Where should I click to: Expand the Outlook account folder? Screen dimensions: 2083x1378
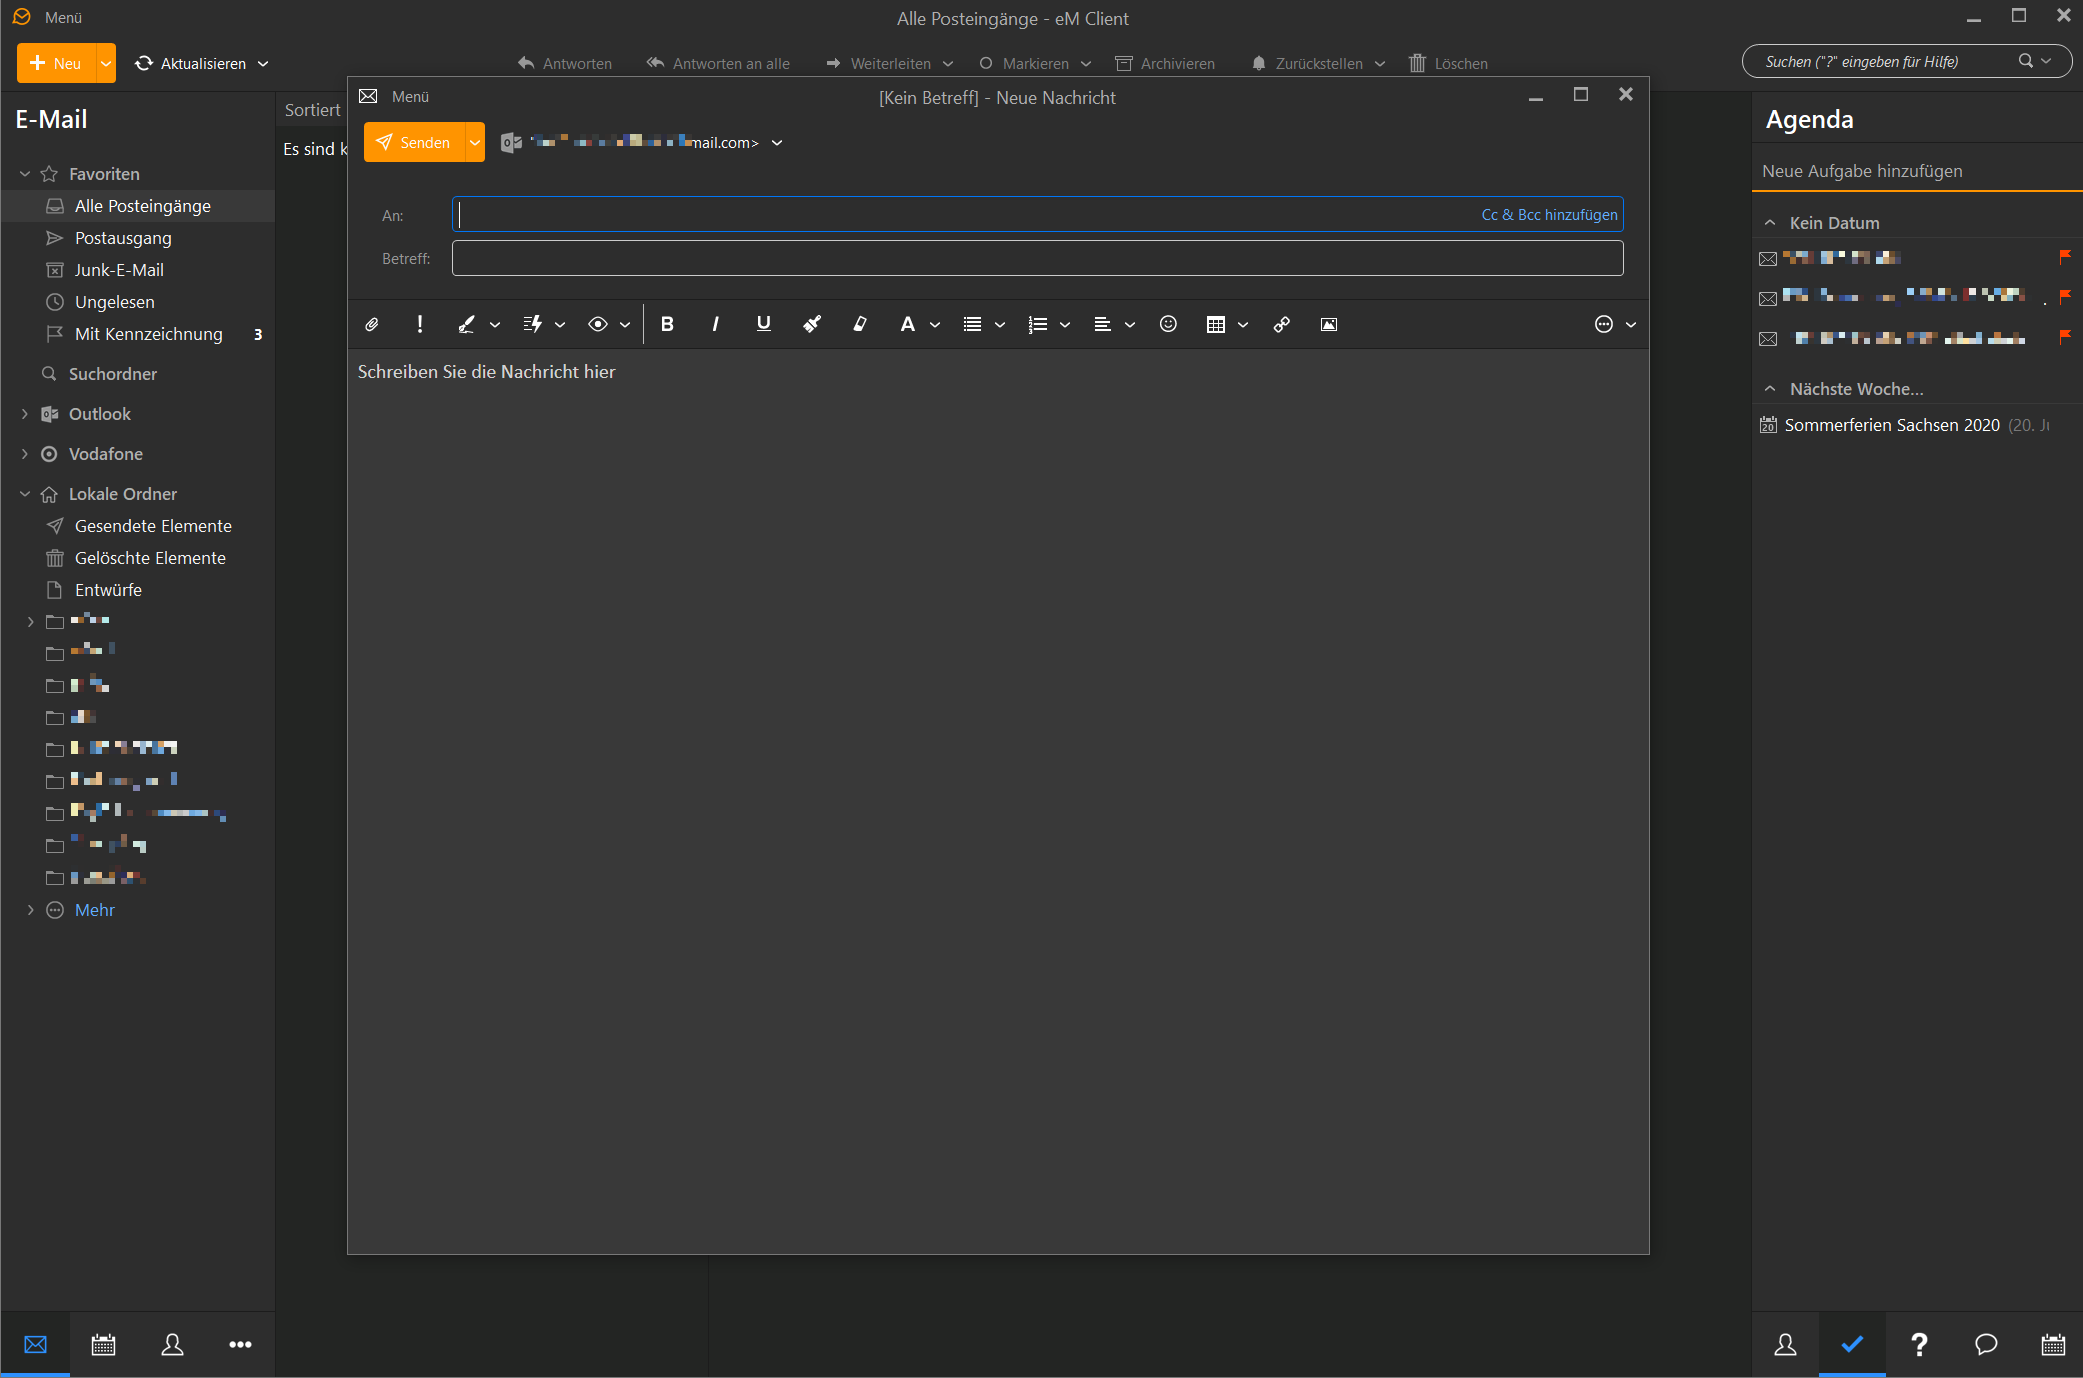(x=25, y=414)
